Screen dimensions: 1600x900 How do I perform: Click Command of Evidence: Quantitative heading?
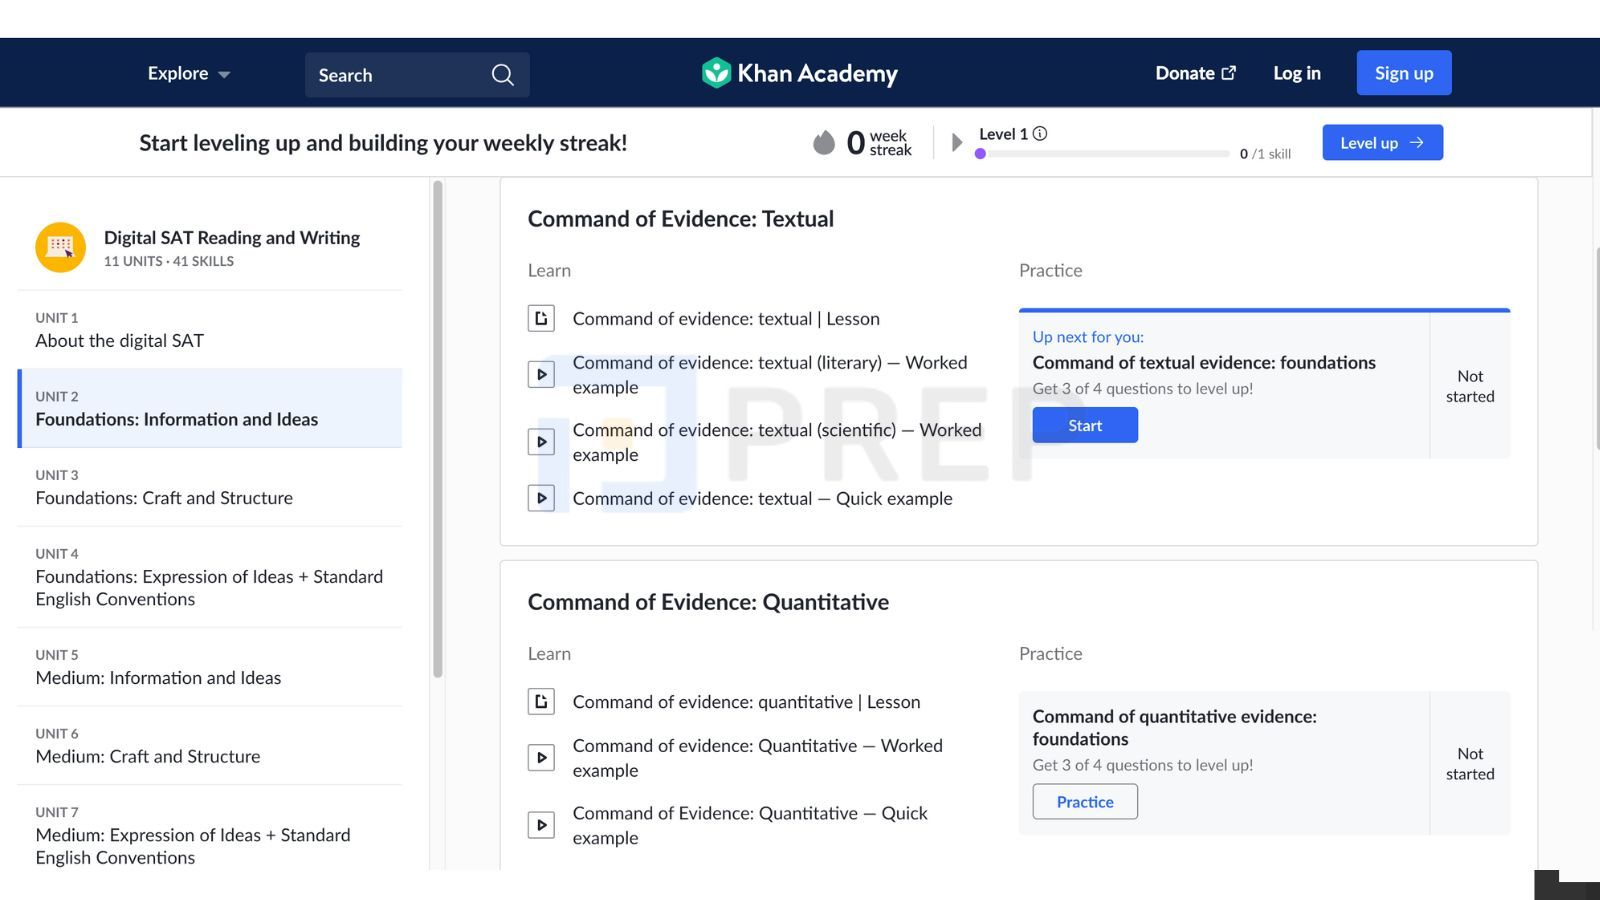point(708,602)
